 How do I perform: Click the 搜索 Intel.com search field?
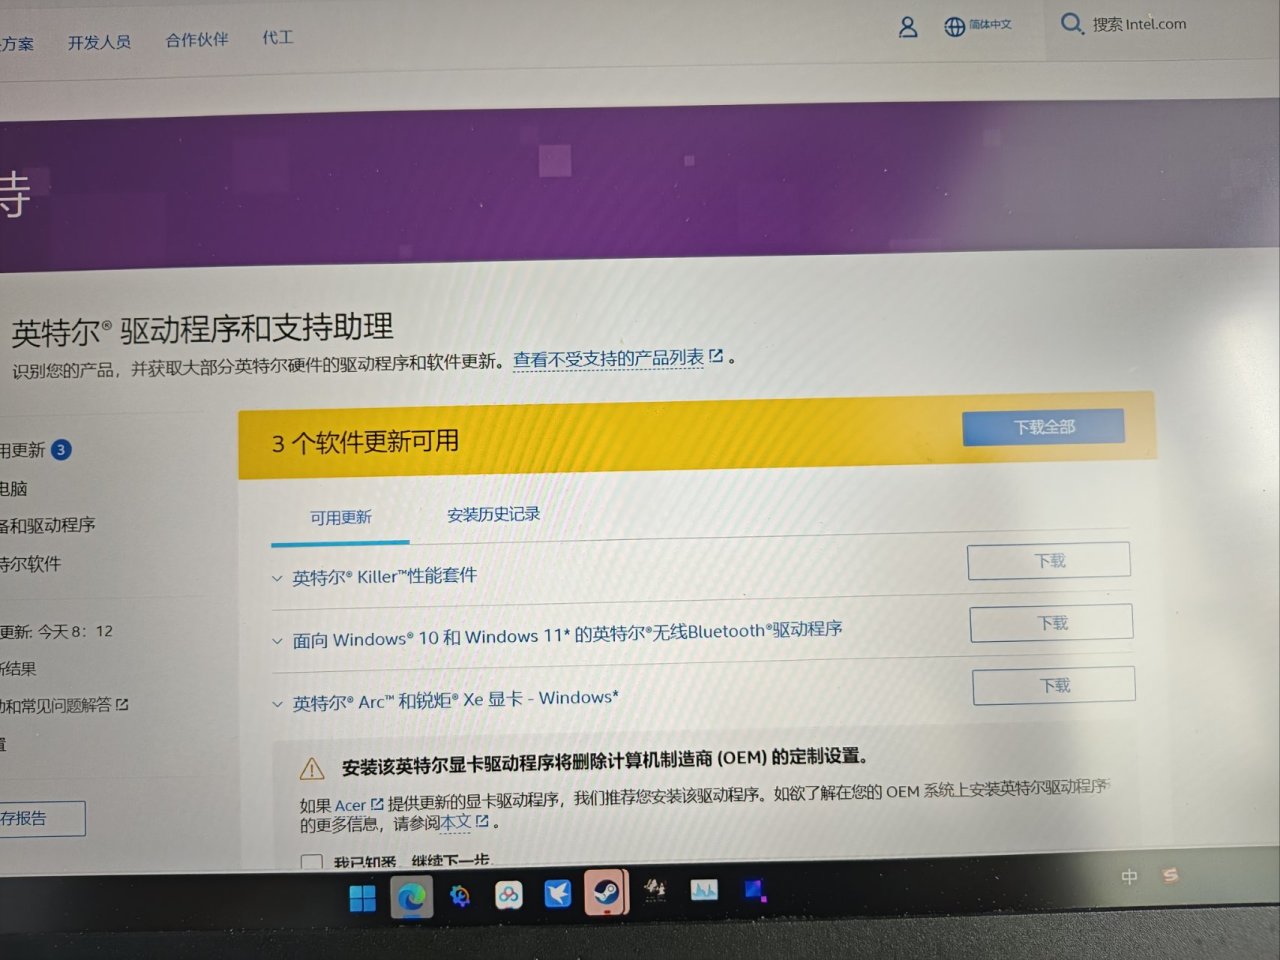click(x=1139, y=24)
